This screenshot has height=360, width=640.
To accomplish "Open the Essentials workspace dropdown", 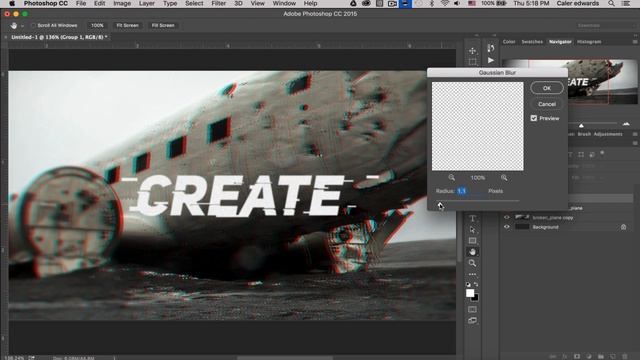I will 606,25.
